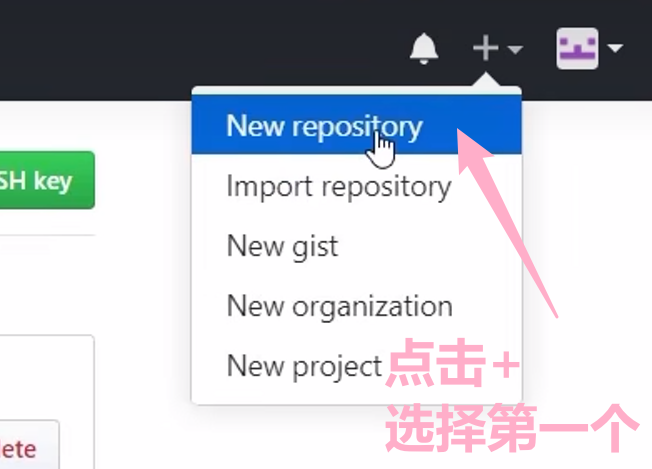The image size is (652, 469).
Task: Click the dropdown menu's top pointer triangle
Action: click(x=485, y=80)
